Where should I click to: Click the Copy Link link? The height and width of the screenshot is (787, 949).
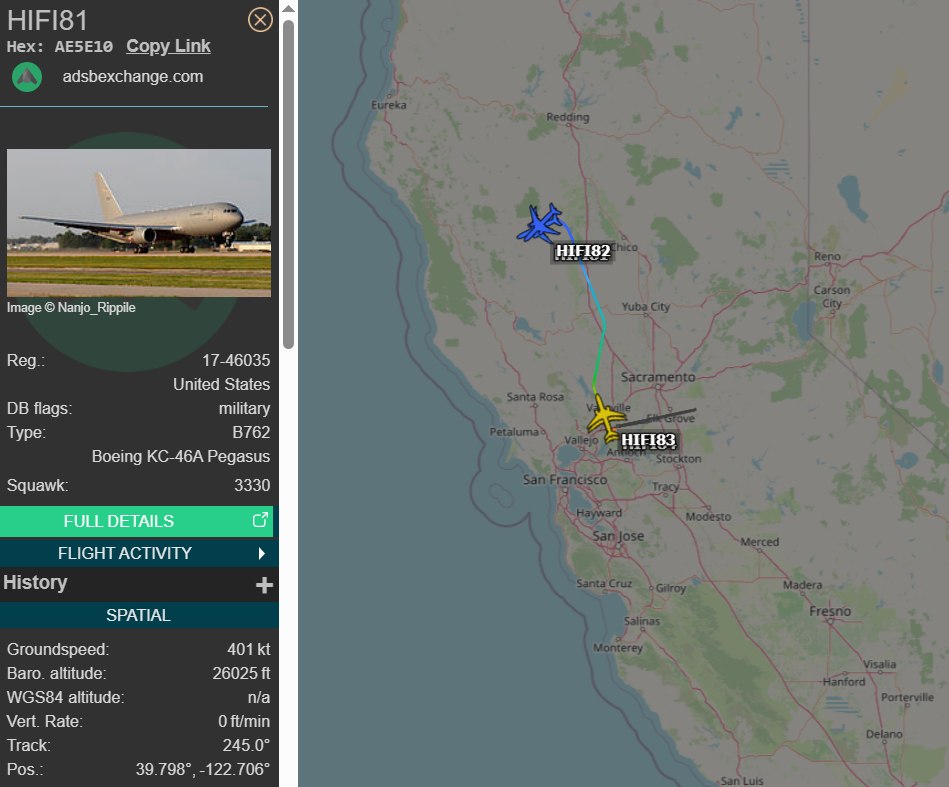[x=168, y=46]
